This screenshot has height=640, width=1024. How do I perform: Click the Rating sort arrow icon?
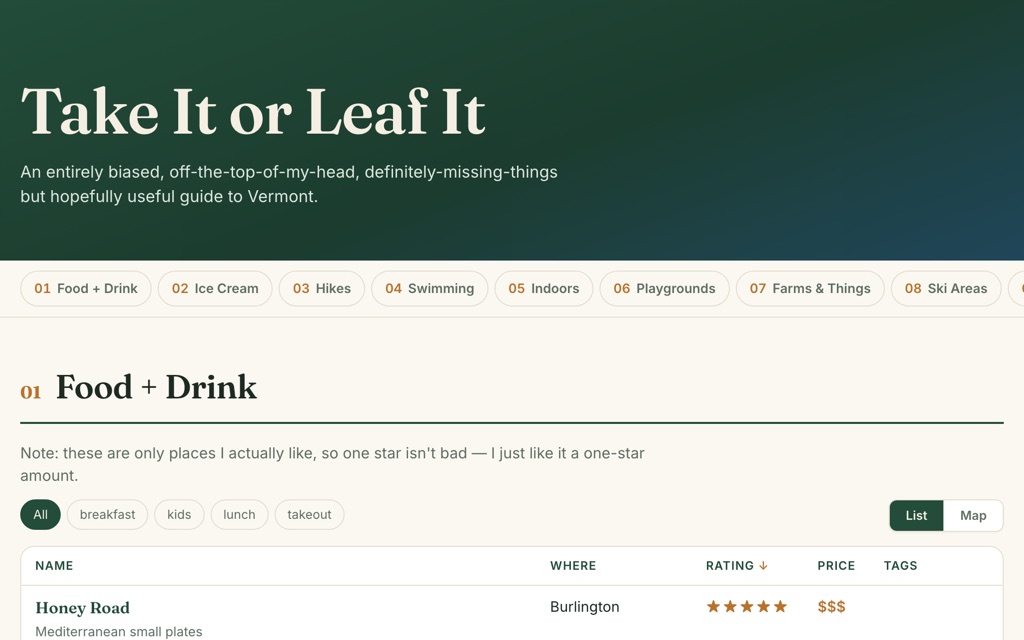pos(763,566)
